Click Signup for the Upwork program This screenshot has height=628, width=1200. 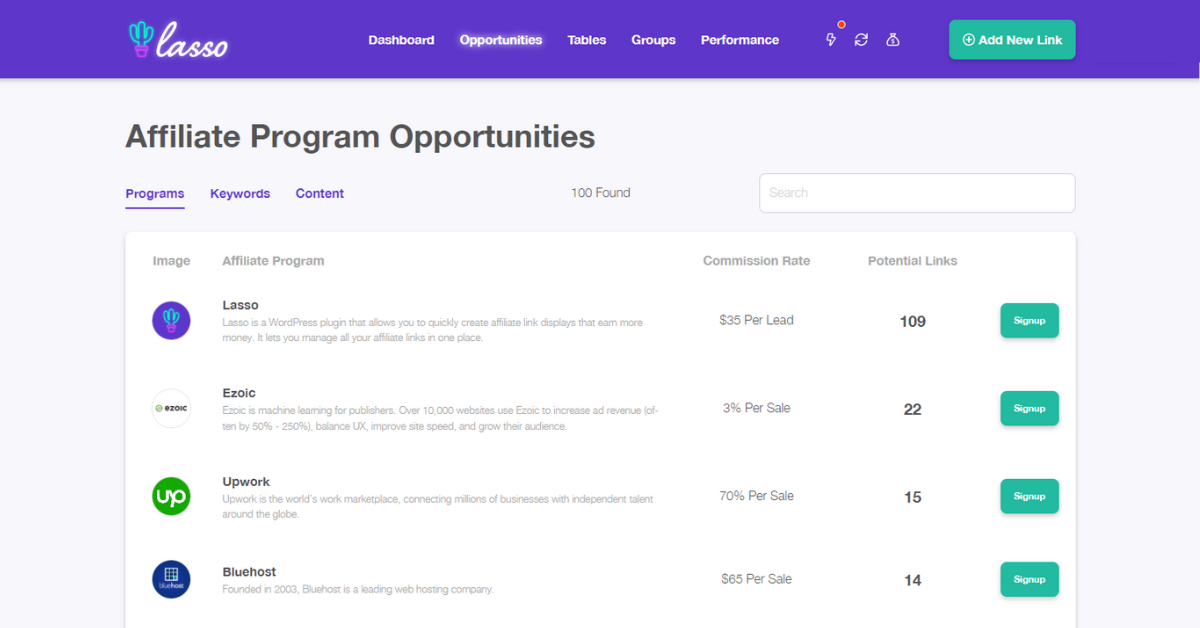[x=1029, y=496]
